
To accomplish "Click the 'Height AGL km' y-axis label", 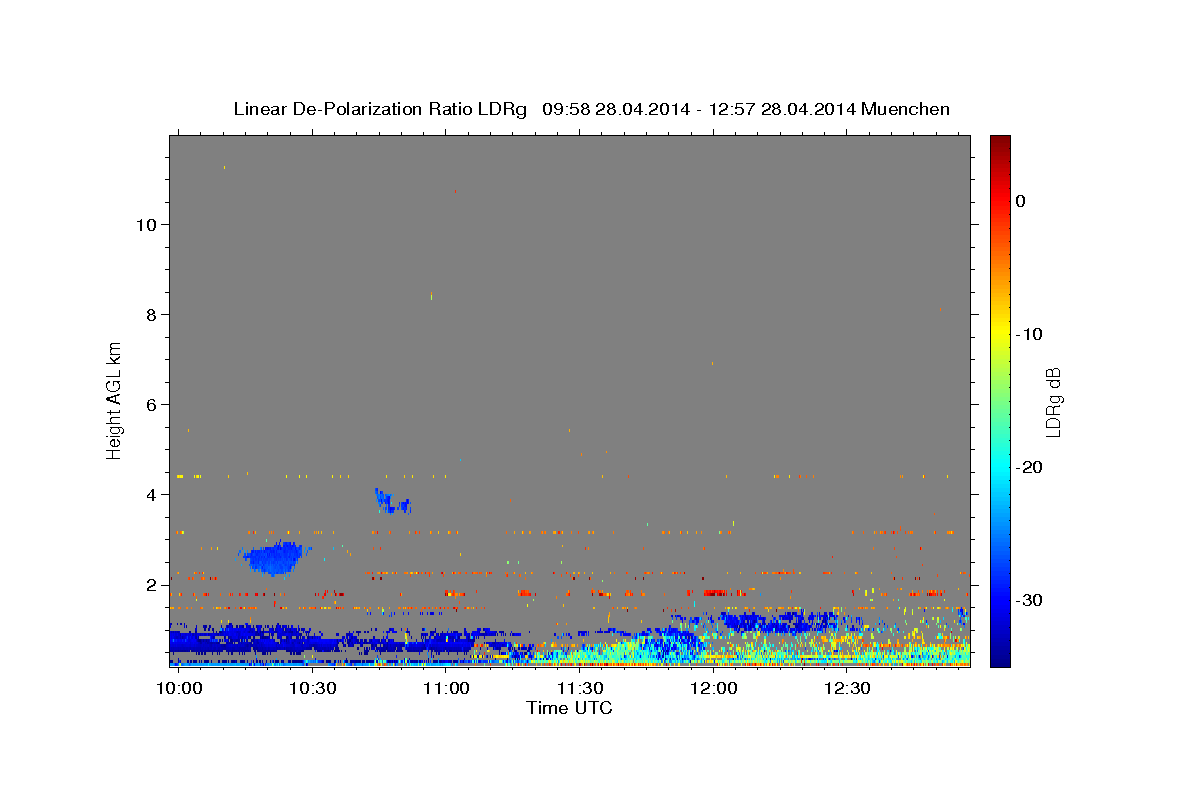I will pyautogui.click(x=115, y=400).
